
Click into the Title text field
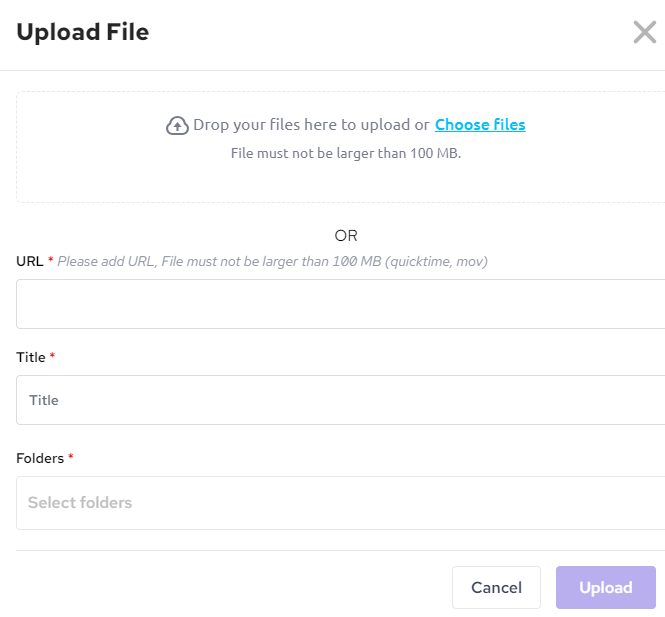[x=340, y=400]
